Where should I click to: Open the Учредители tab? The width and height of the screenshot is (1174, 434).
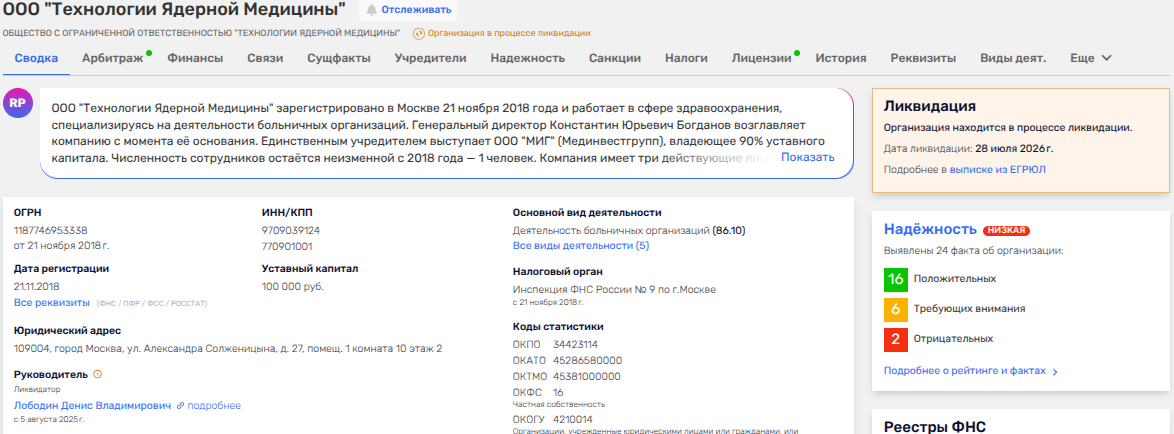[x=430, y=58]
